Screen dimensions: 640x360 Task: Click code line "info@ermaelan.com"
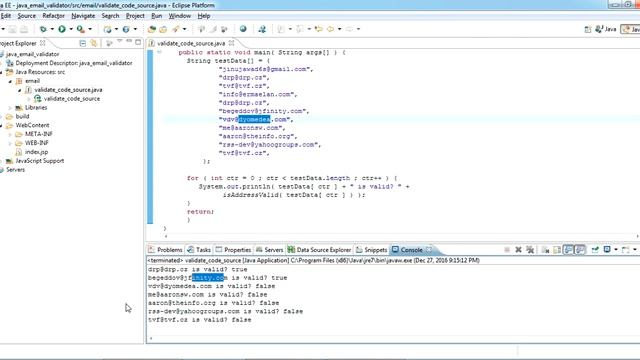(x=258, y=94)
